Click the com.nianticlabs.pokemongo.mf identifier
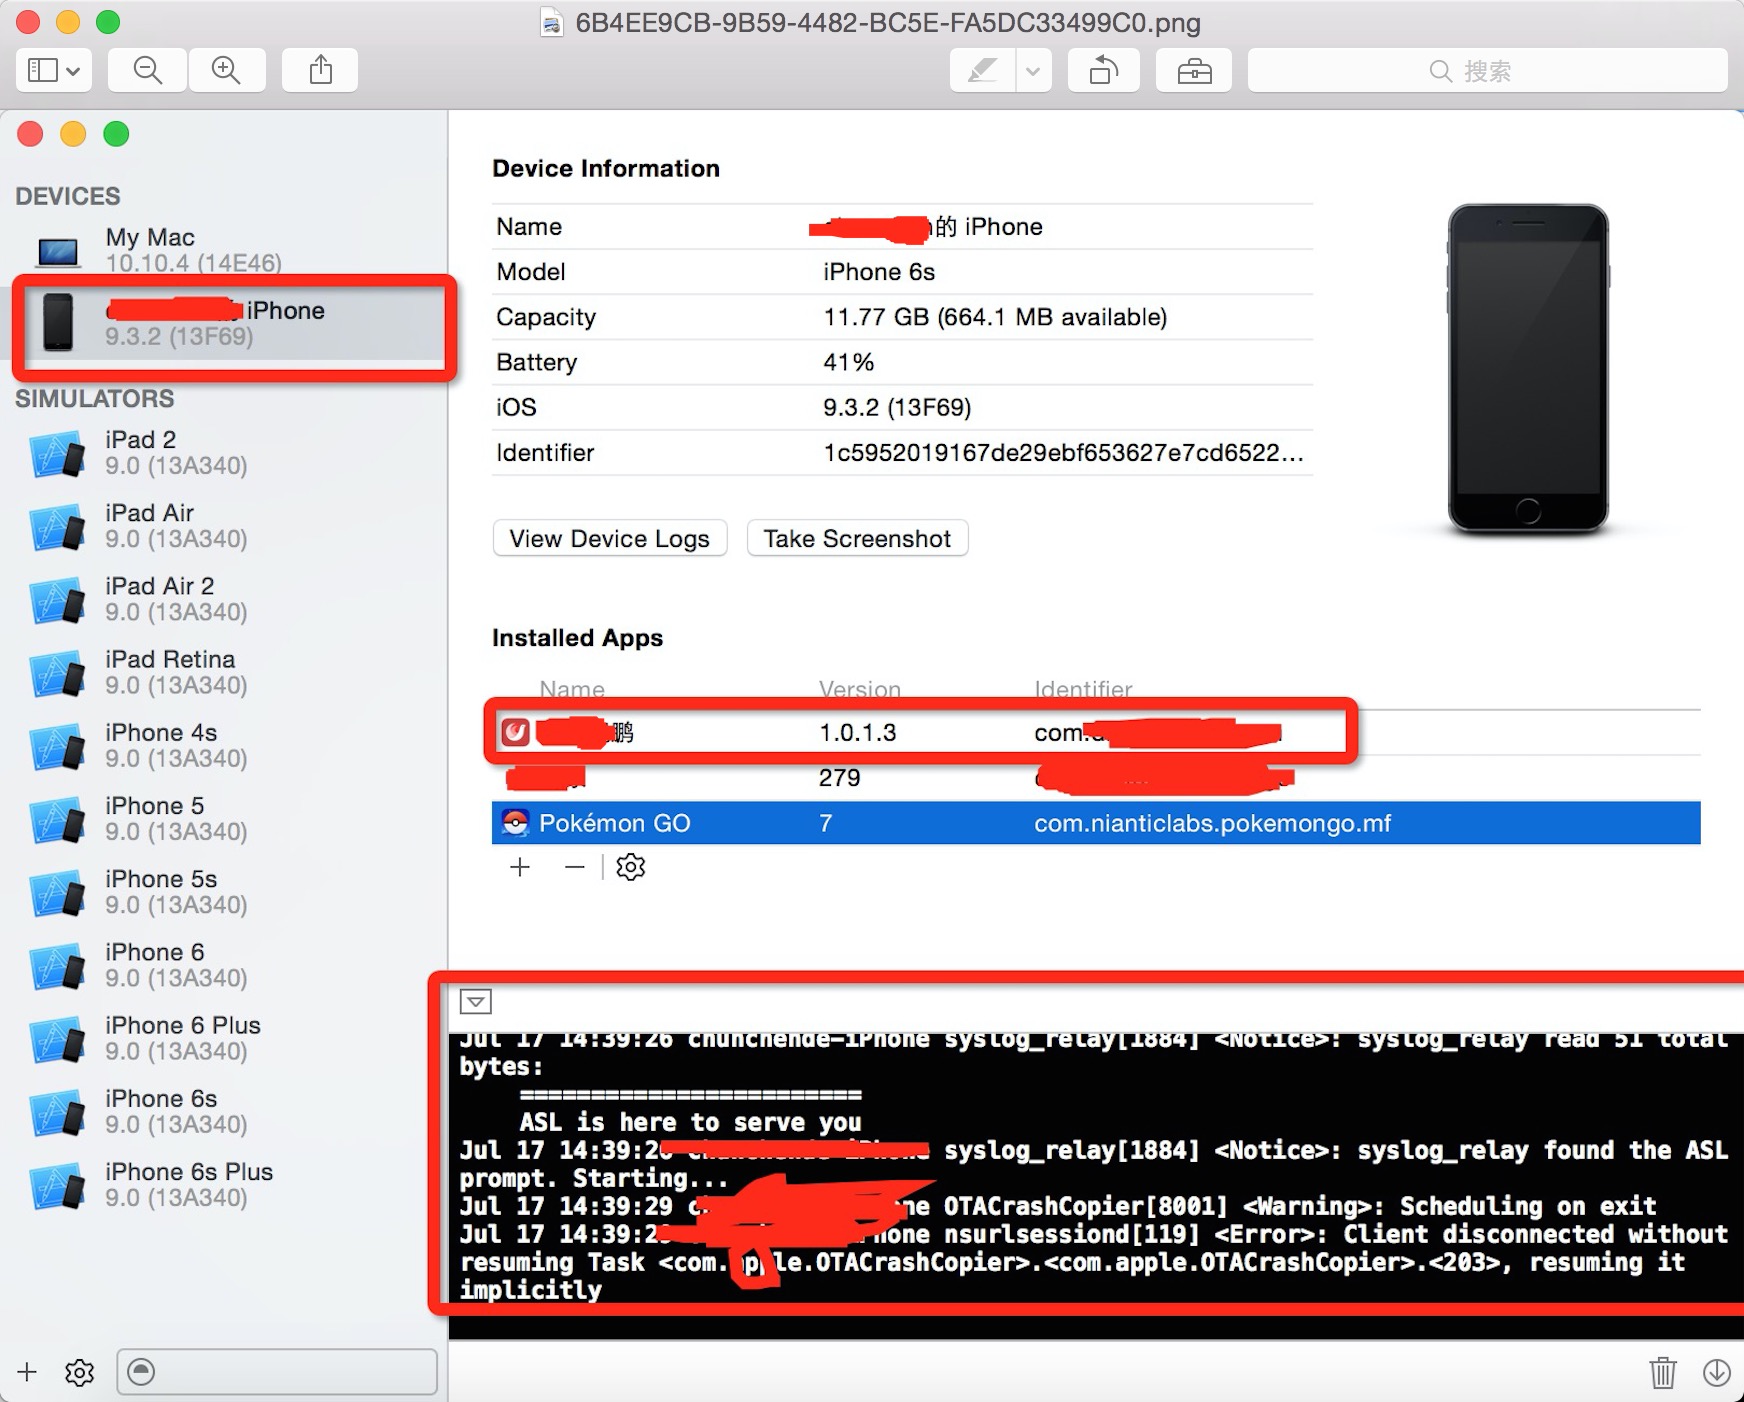The height and width of the screenshot is (1402, 1744). tap(1212, 823)
